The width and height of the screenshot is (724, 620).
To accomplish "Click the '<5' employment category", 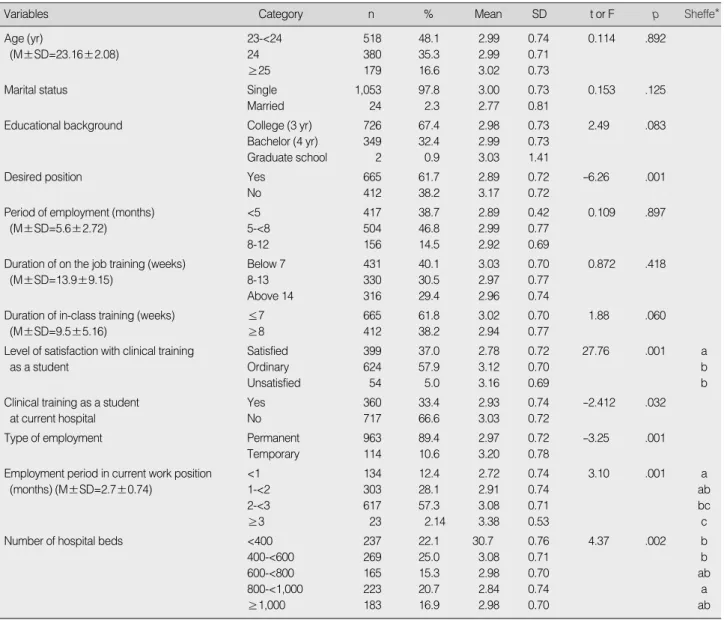I will 253,213.
